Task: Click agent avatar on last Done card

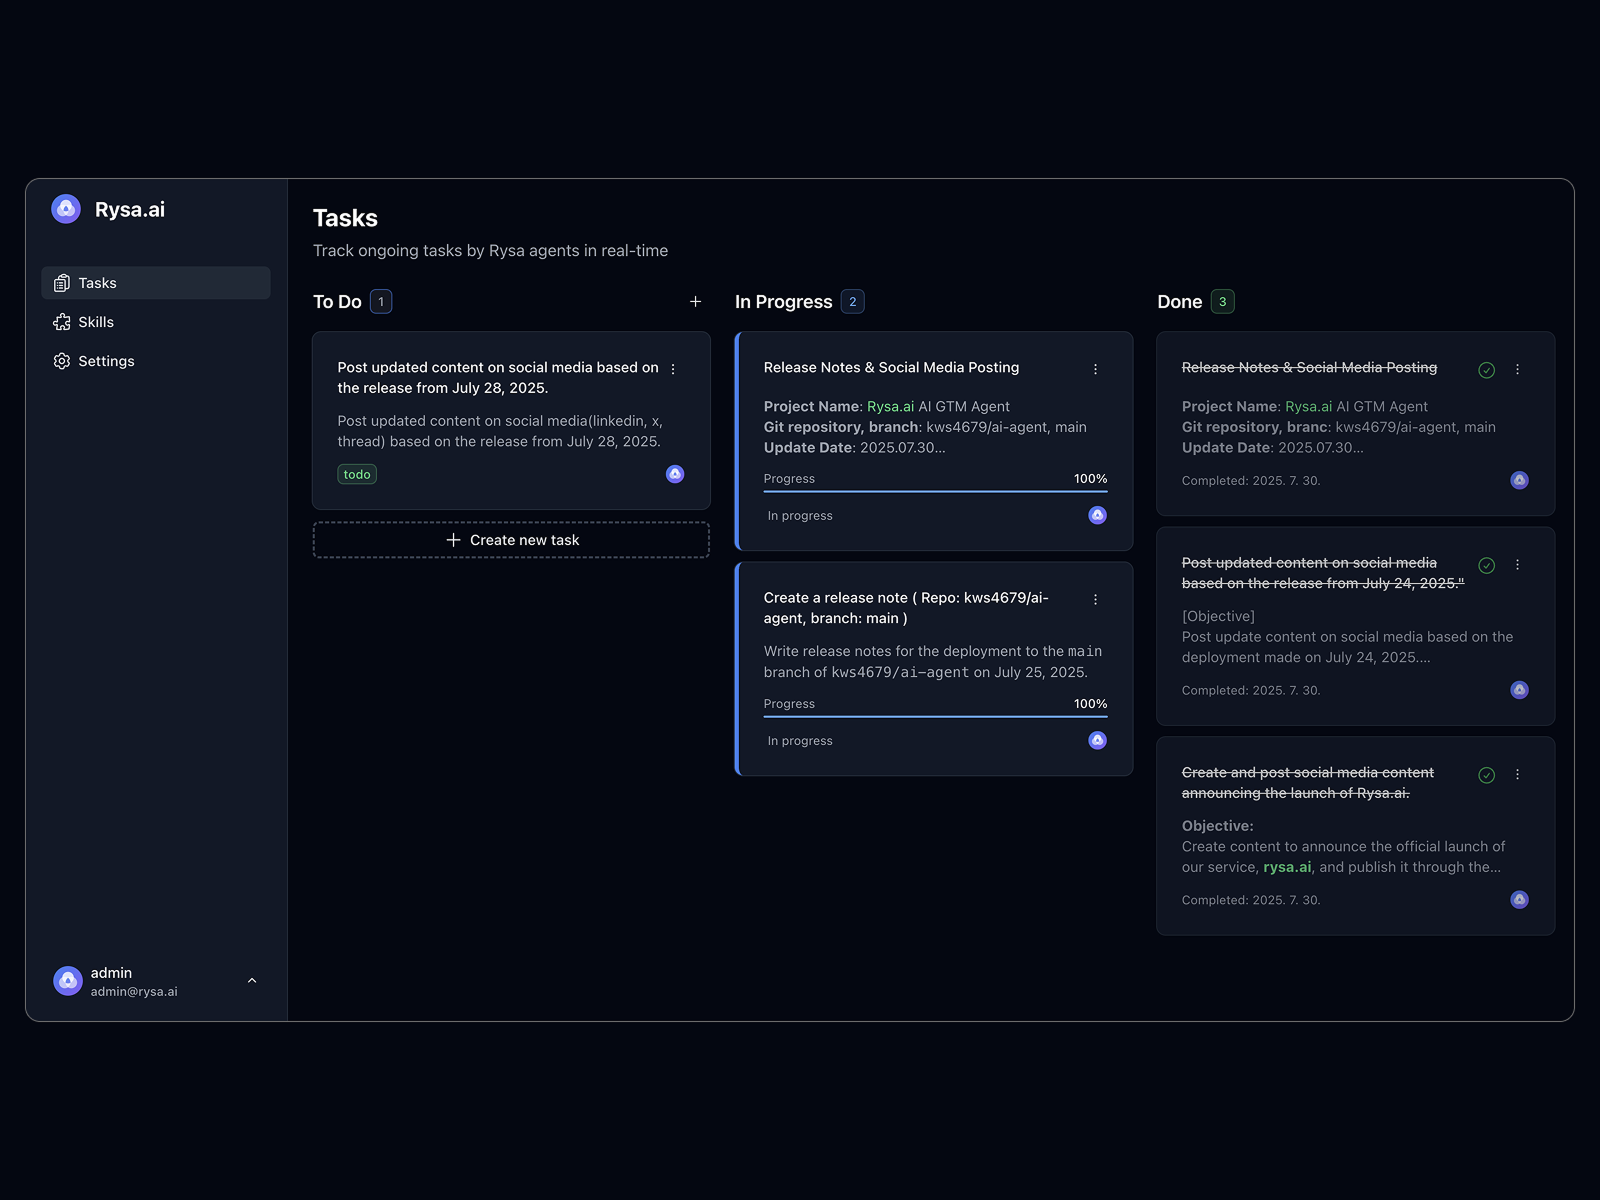Action: click(x=1519, y=899)
